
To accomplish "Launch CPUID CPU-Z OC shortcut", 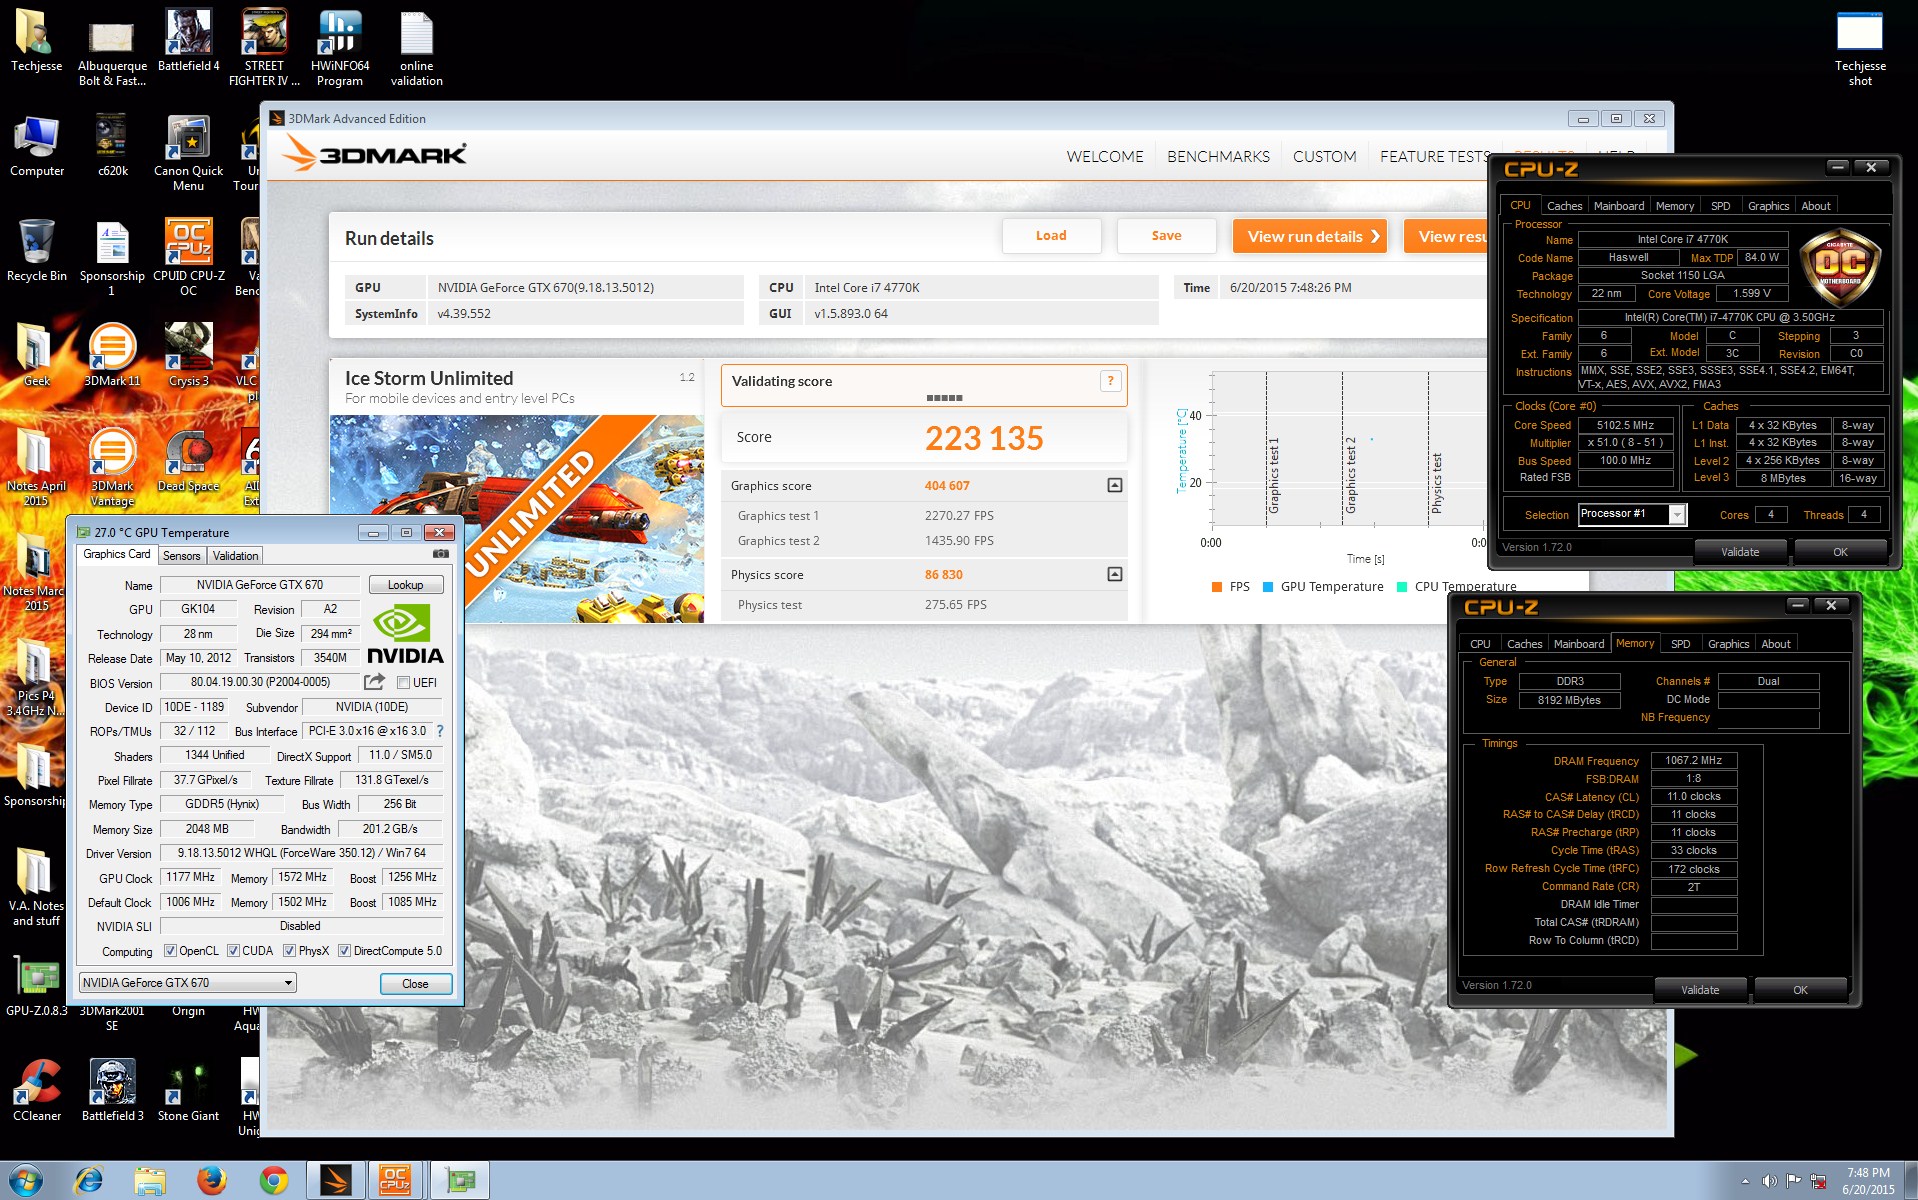I will point(188,257).
